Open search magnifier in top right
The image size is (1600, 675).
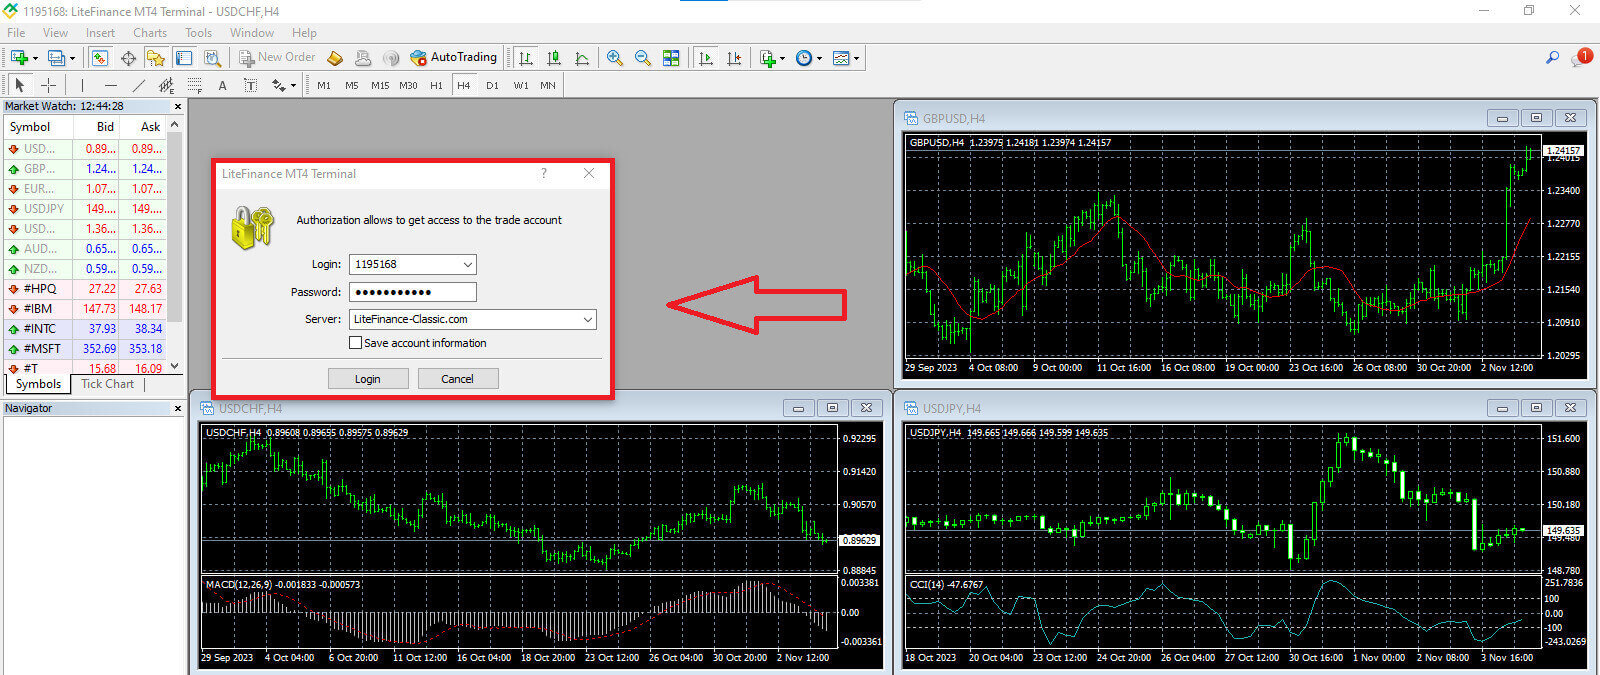[x=1552, y=58]
